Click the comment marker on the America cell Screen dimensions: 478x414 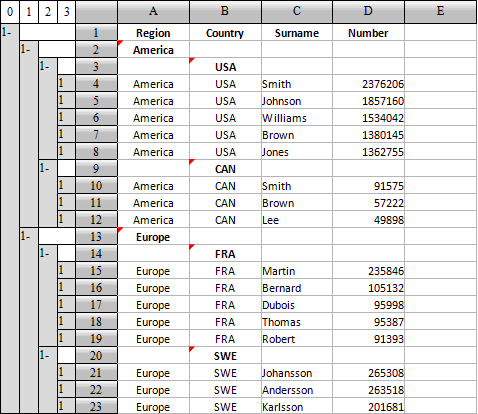pos(120,43)
